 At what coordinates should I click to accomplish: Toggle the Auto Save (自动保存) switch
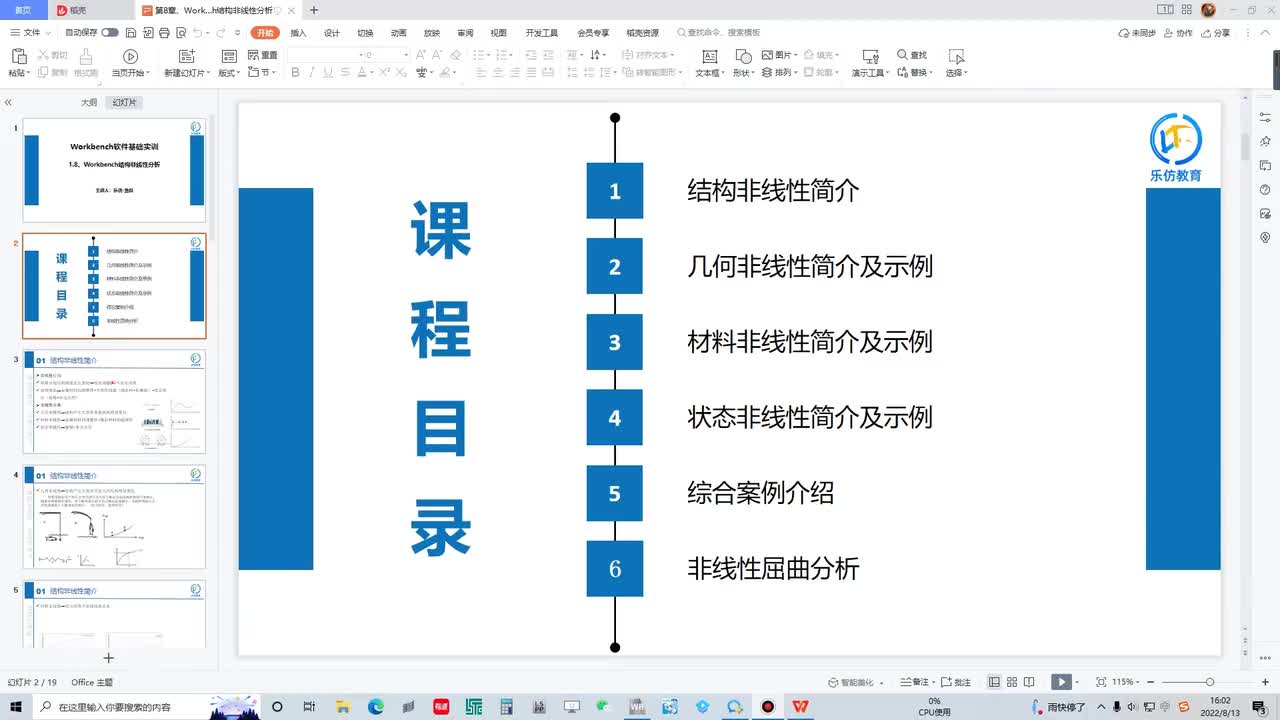pos(110,33)
